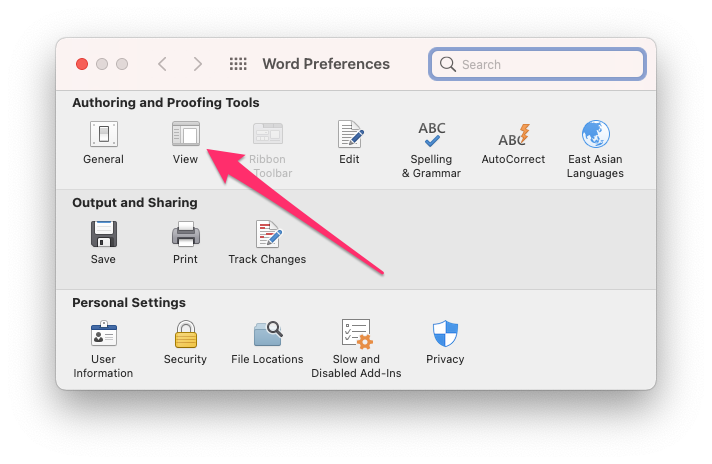The height and width of the screenshot is (464, 712).
Task: Click the 'Authoring and Proofing Tools' heading
Action: [x=166, y=103]
